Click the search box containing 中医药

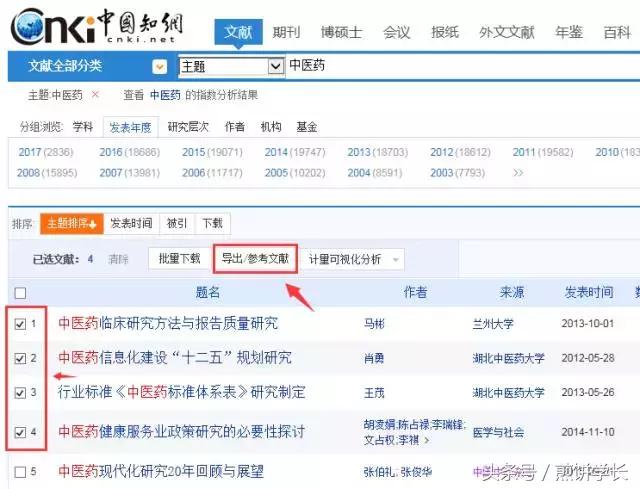461,66
